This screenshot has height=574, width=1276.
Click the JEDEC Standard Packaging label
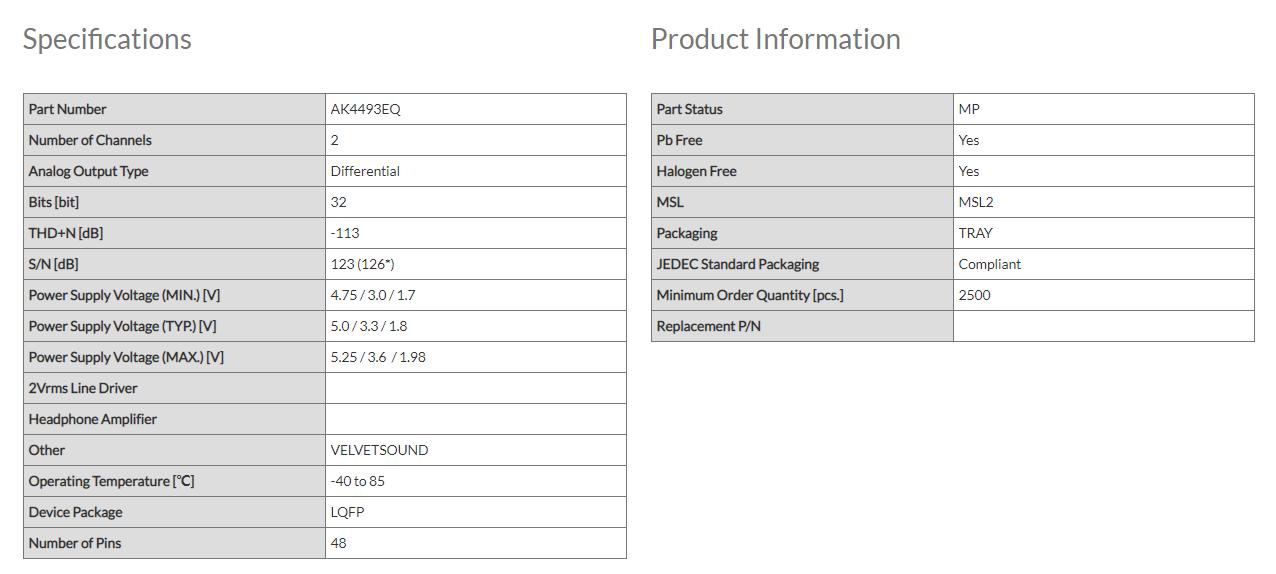pos(737,264)
